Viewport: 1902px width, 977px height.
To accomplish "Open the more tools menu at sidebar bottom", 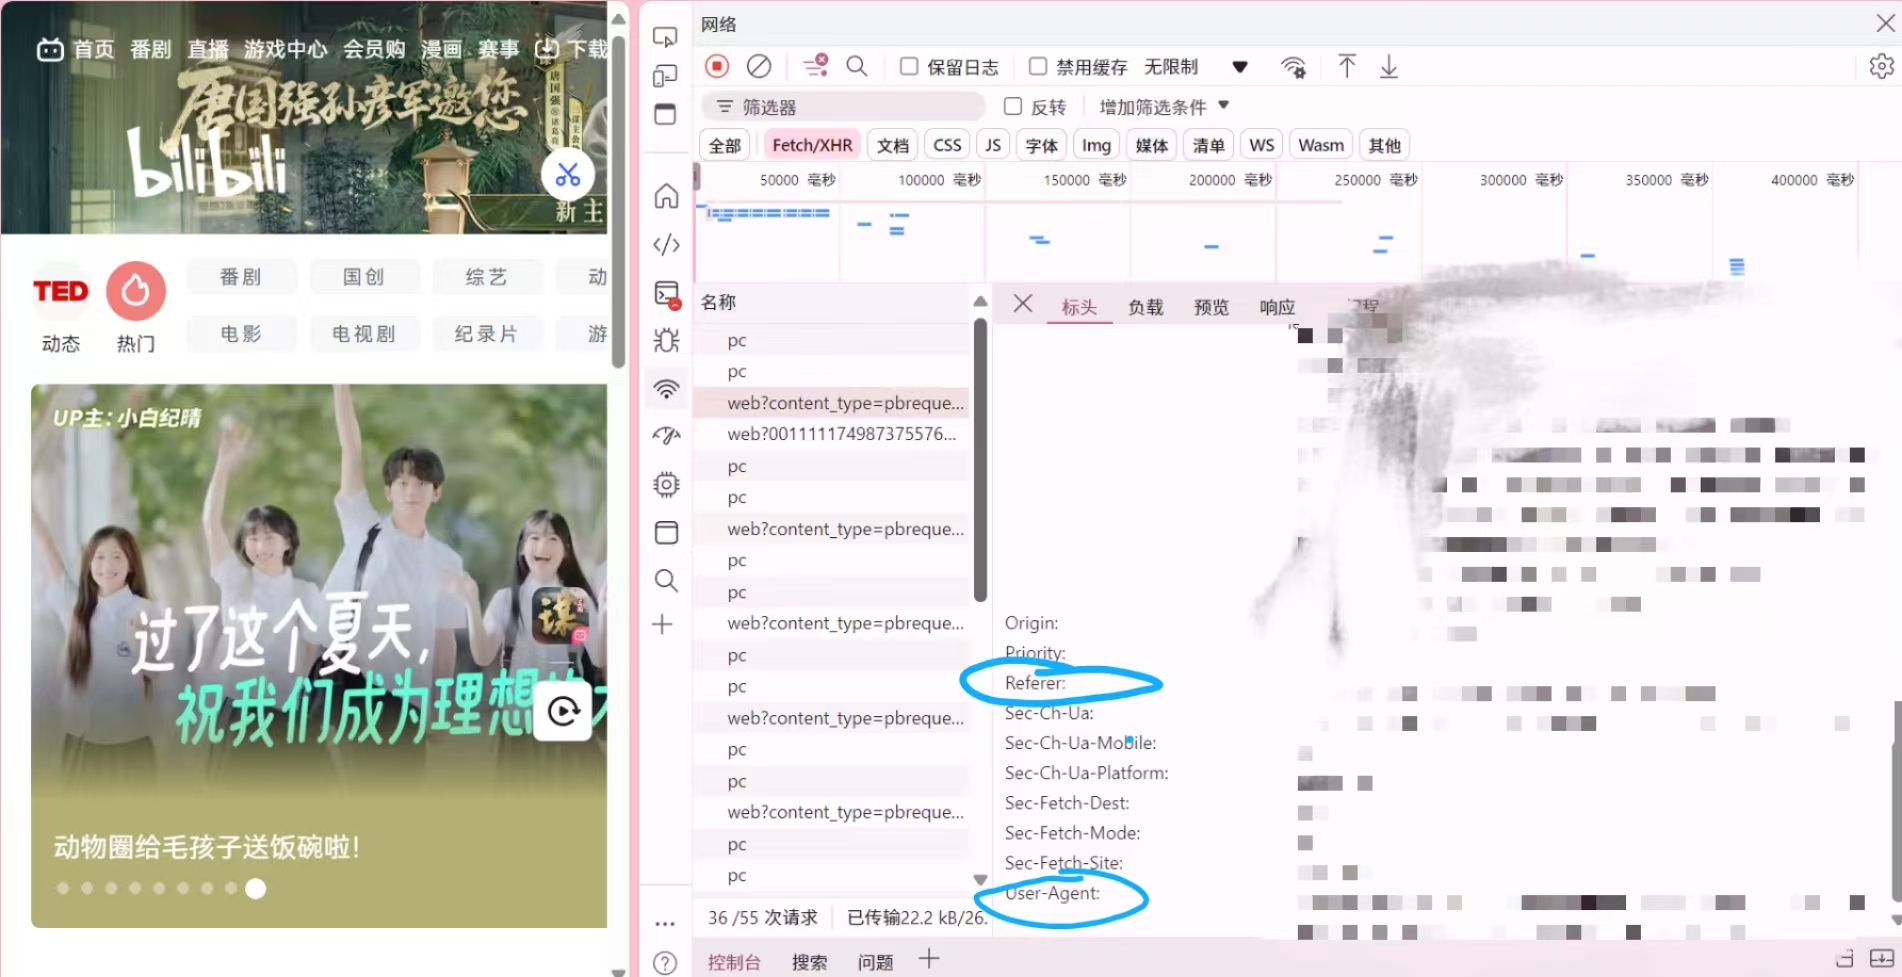I will (x=665, y=923).
